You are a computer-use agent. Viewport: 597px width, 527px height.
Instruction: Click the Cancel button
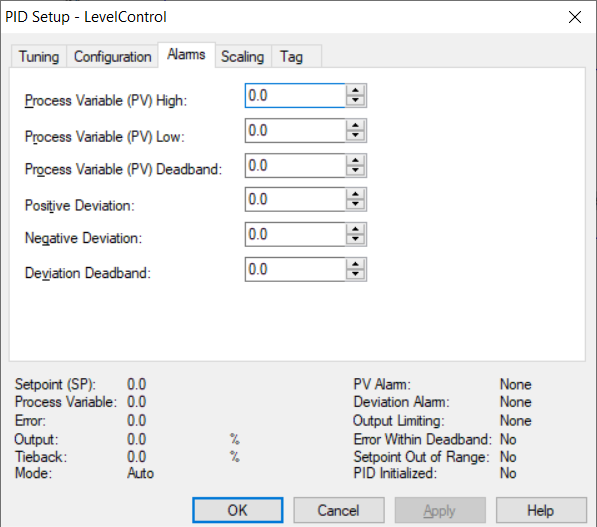click(x=338, y=510)
